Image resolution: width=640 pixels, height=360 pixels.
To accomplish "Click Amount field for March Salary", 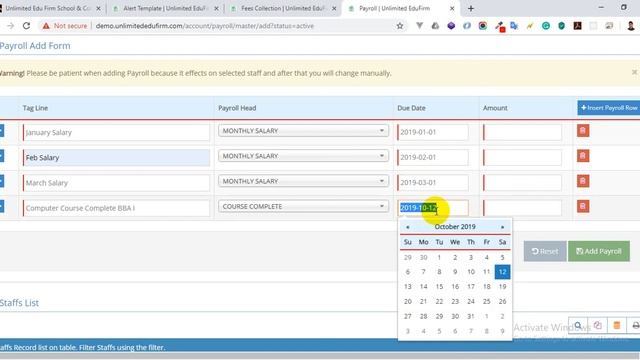I will pos(522,183).
